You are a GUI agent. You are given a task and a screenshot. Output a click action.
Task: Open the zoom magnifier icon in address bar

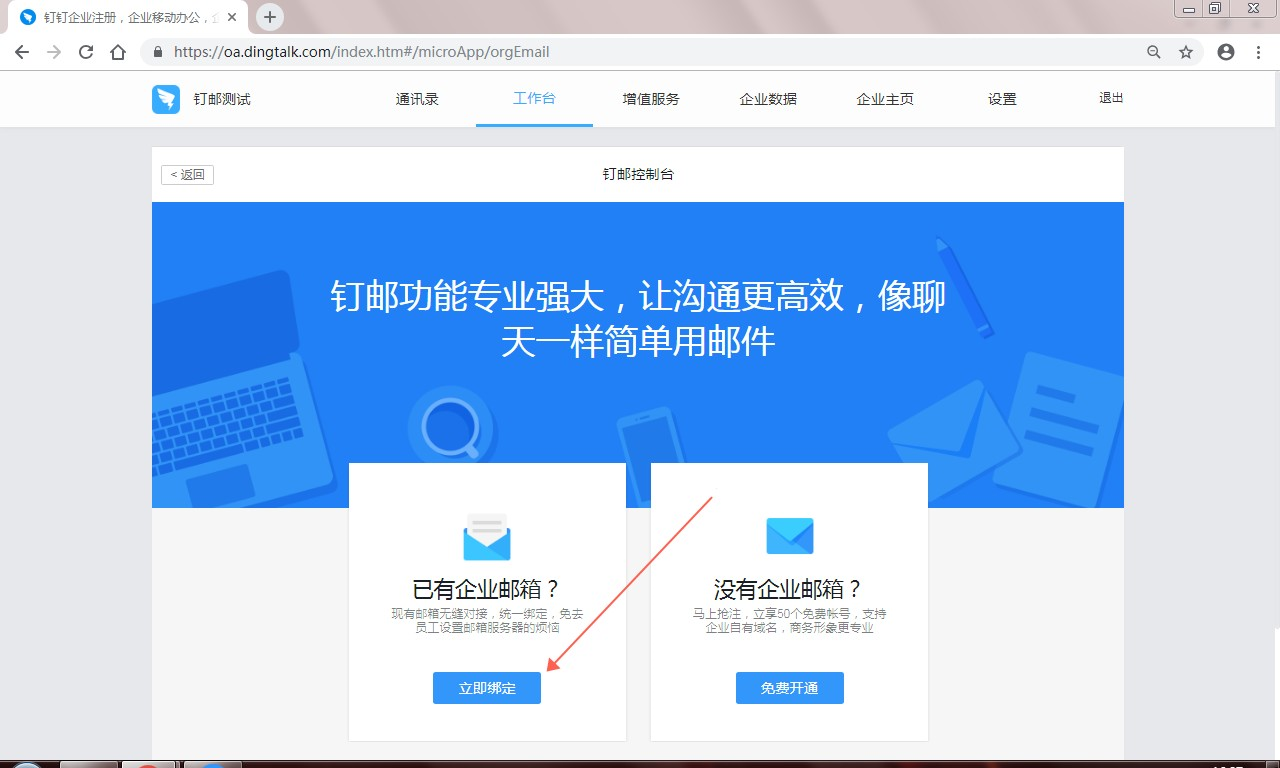pyautogui.click(x=1154, y=52)
